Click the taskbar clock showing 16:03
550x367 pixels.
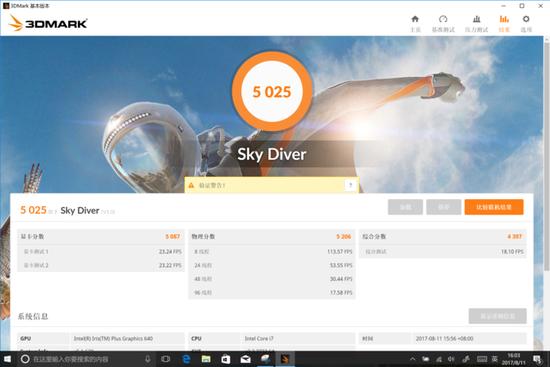coord(514,359)
